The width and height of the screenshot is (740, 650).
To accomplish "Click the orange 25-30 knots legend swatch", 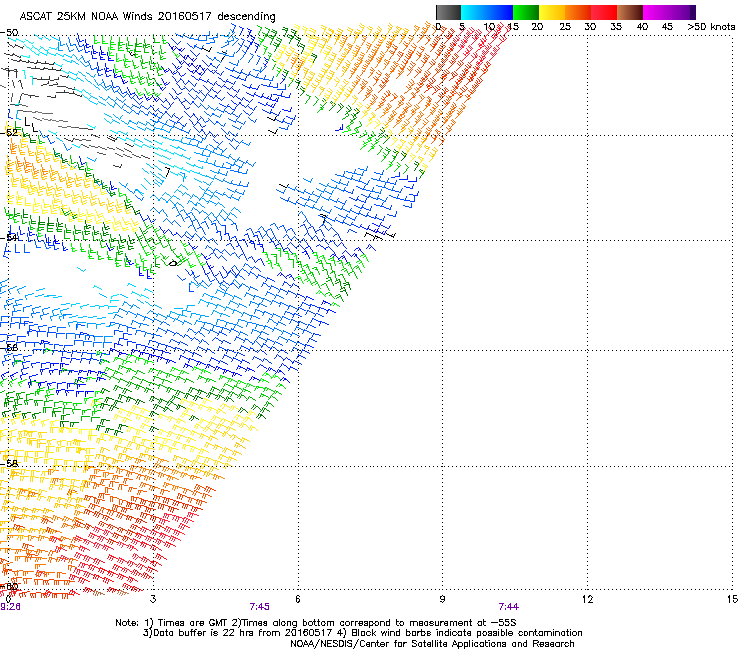I will [578, 12].
